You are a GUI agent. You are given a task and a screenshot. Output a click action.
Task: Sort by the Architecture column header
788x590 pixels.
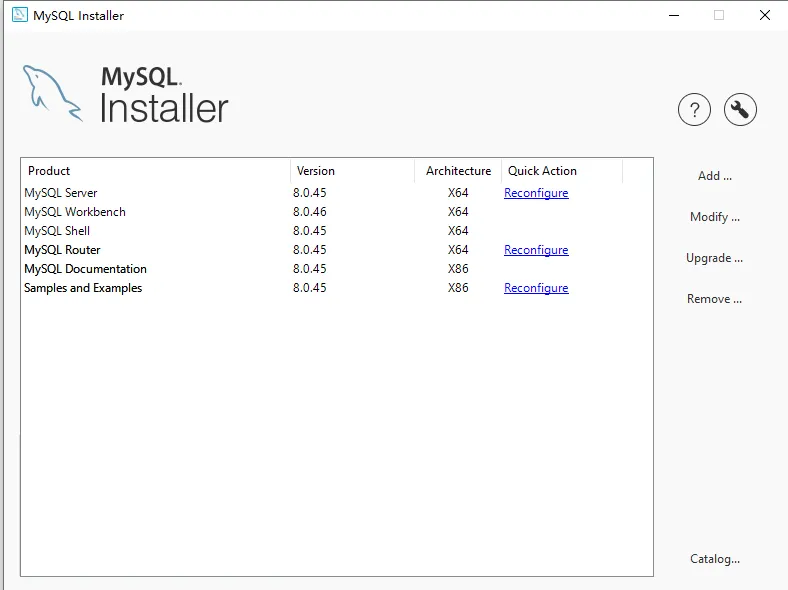[x=458, y=171]
